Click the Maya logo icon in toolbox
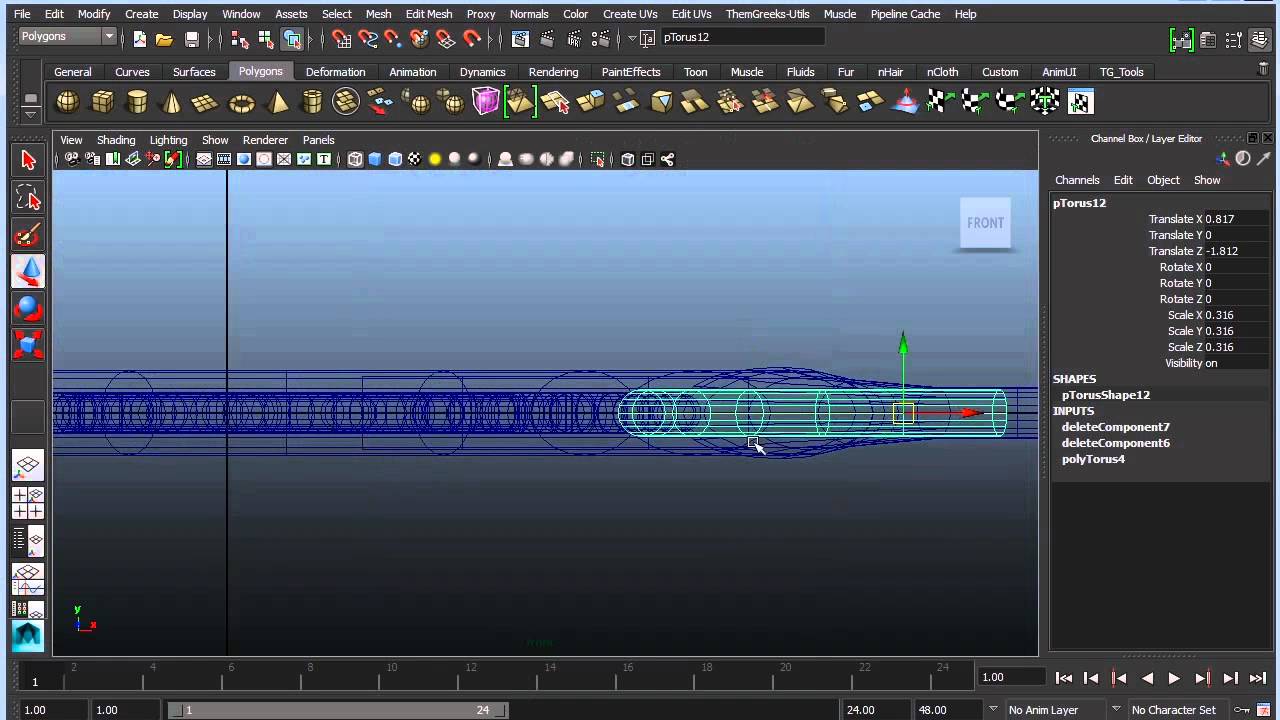The image size is (1280, 720). [x=28, y=635]
